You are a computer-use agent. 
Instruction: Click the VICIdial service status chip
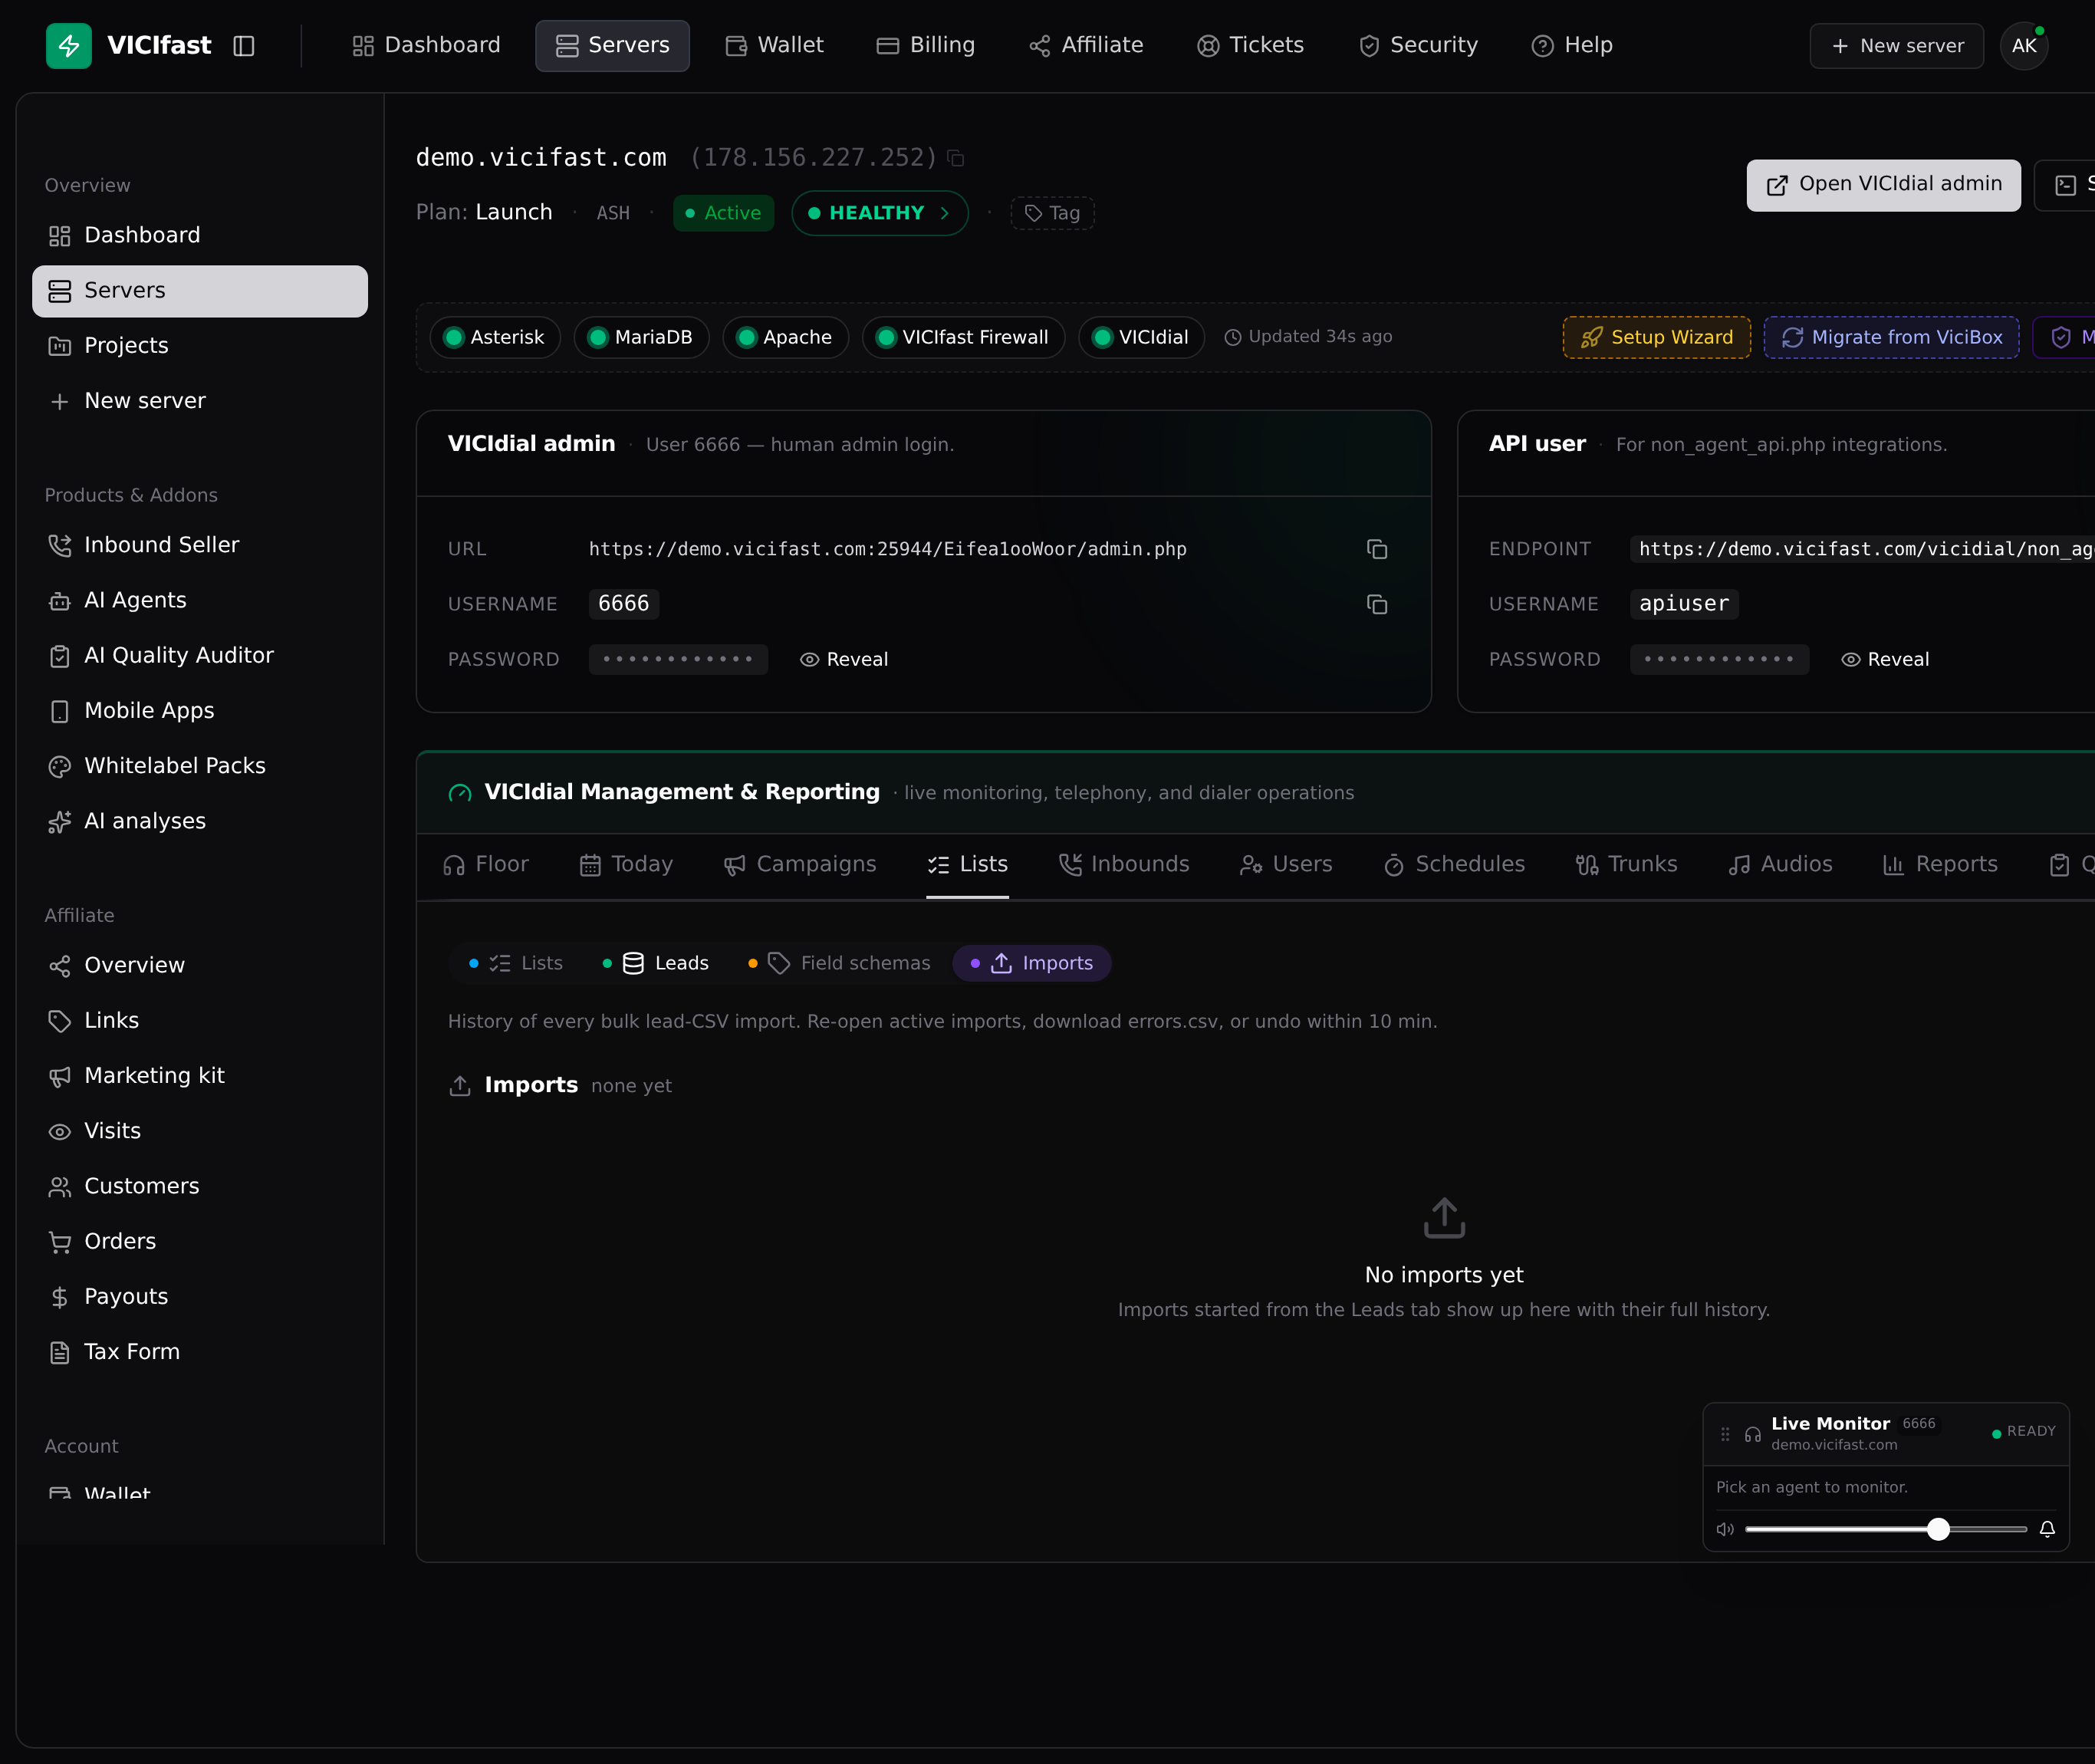1141,338
